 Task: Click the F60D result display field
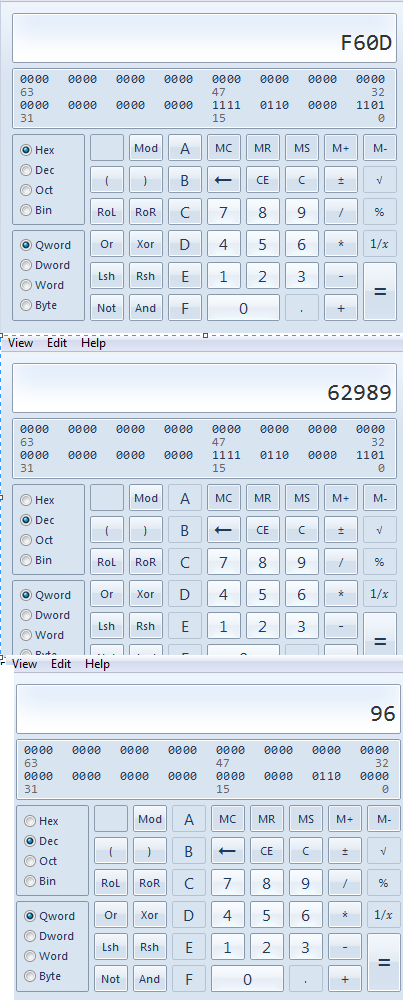point(205,38)
